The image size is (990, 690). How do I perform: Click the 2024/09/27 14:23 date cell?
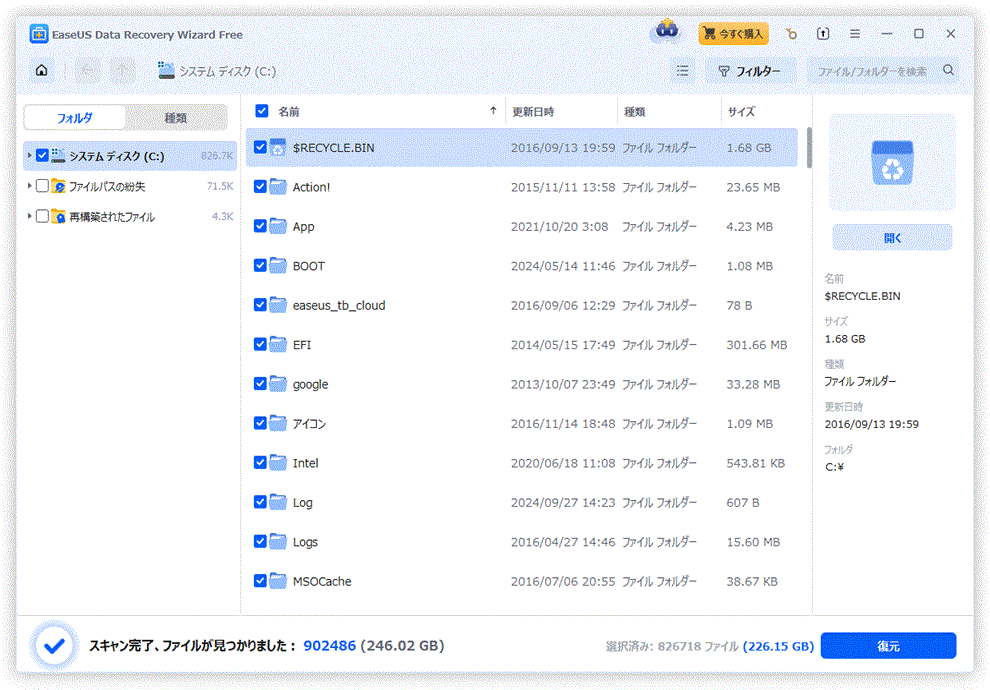[563, 503]
